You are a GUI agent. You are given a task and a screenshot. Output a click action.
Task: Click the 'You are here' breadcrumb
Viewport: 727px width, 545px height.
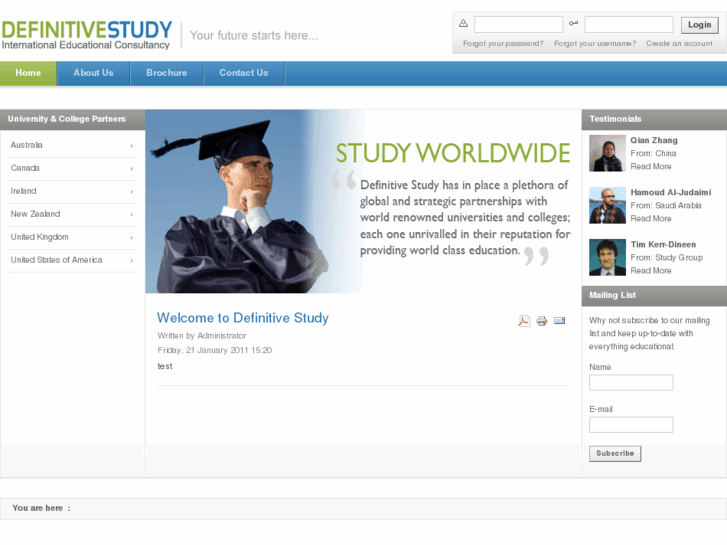[41, 508]
